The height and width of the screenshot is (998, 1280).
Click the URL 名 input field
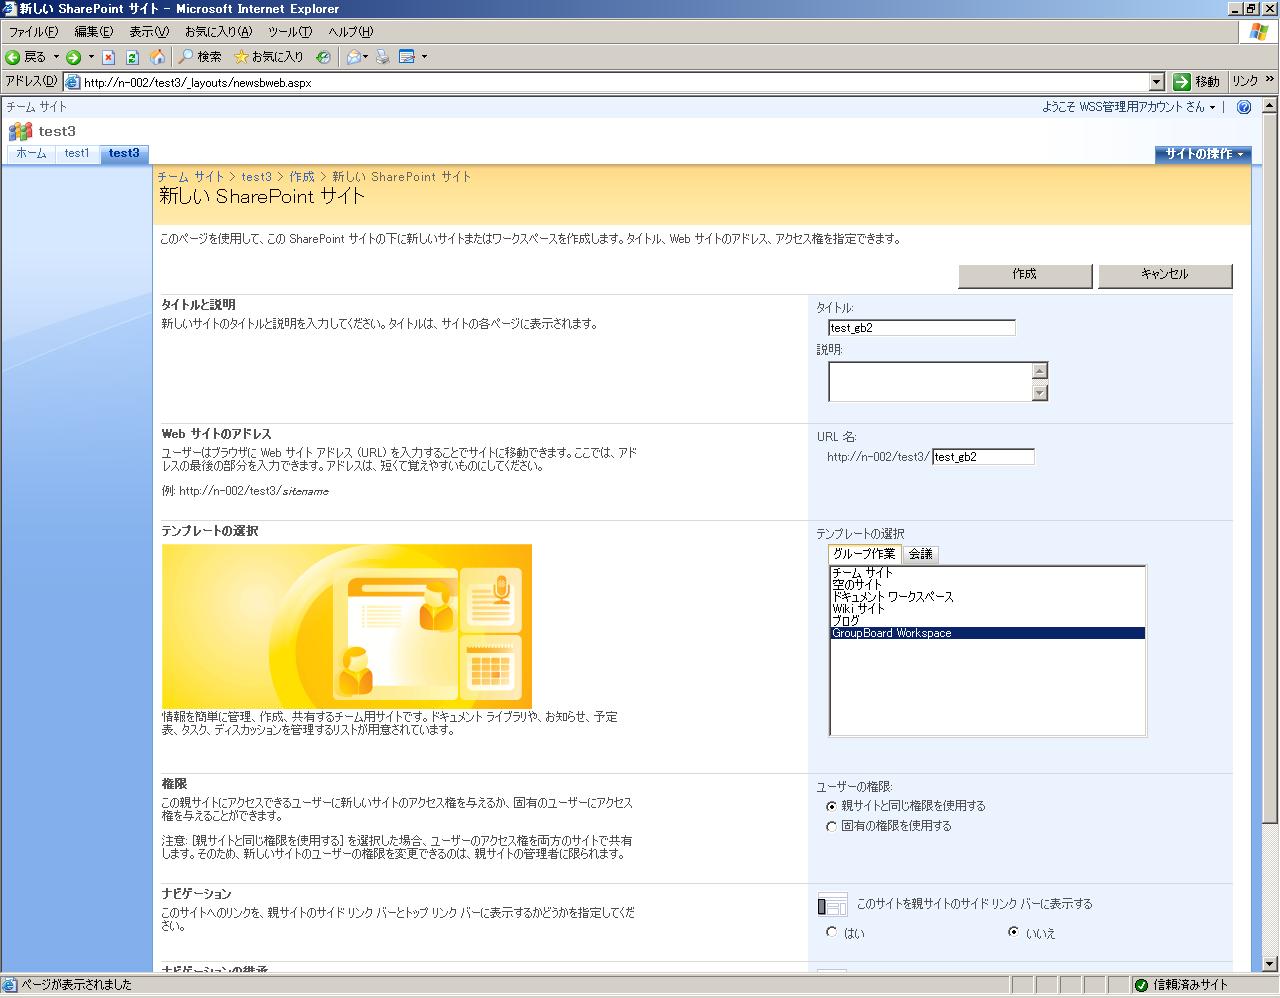tap(984, 457)
